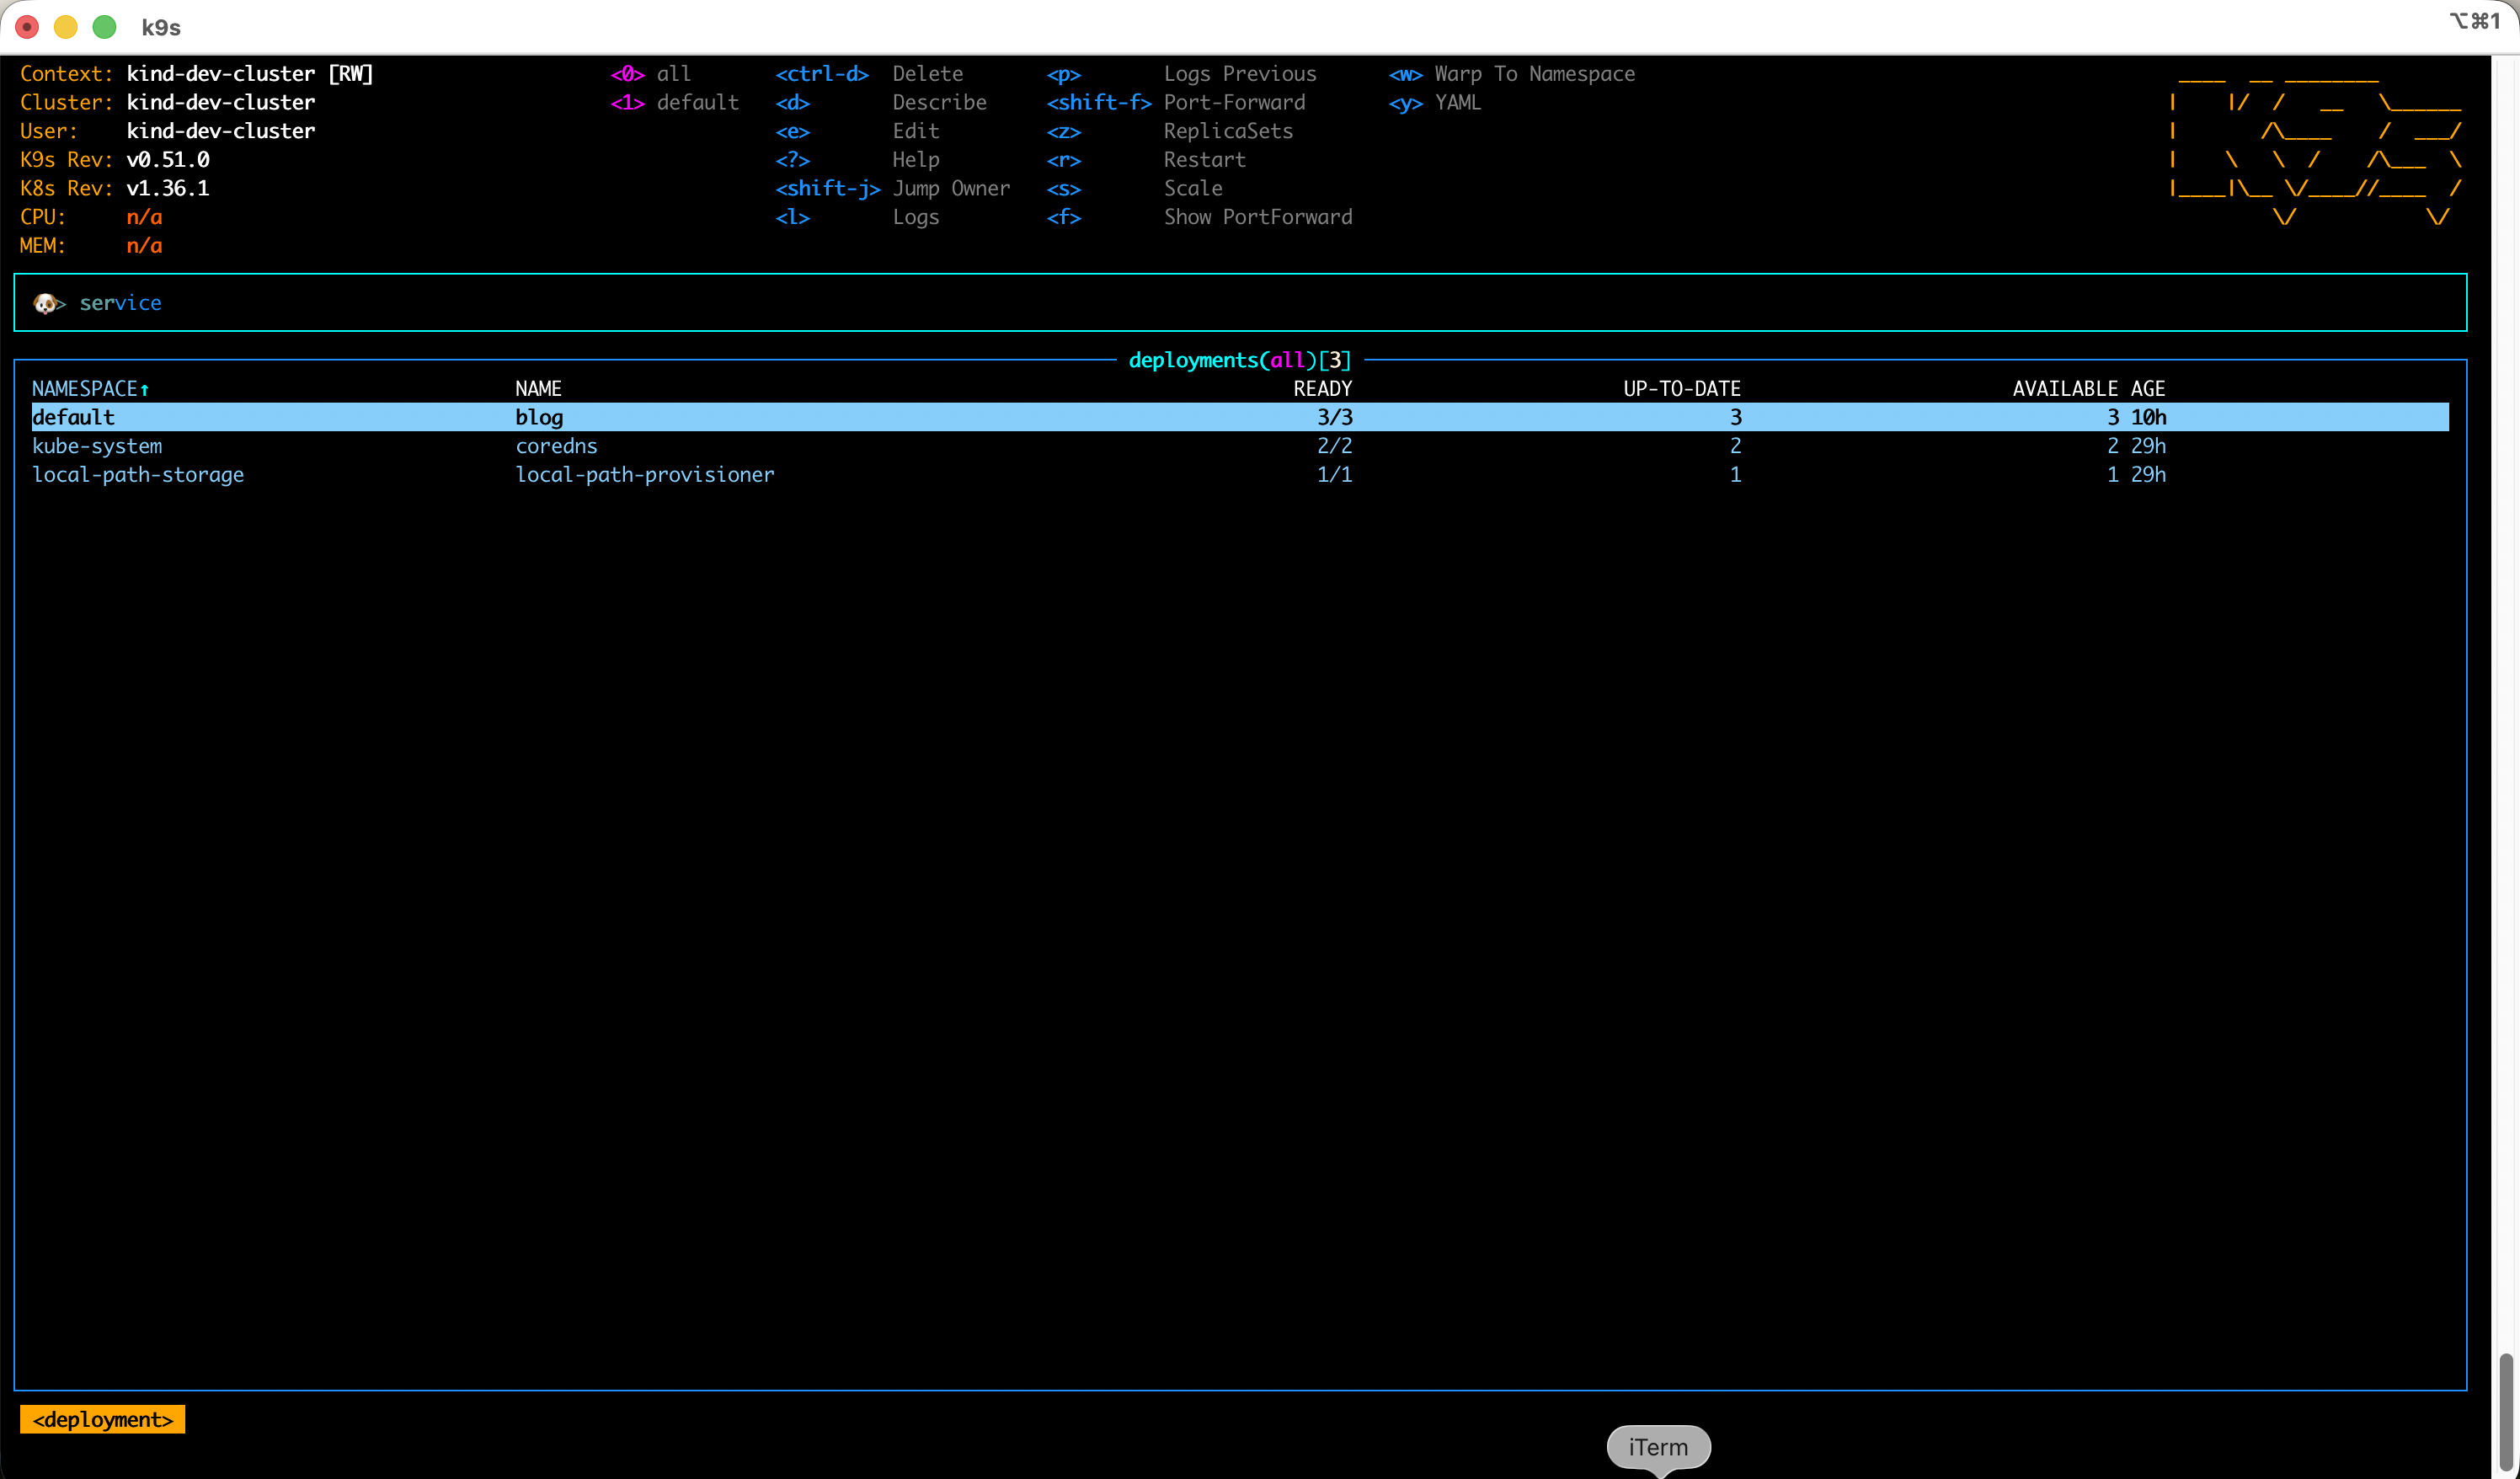Select the default blog deployment row

[1240, 417]
